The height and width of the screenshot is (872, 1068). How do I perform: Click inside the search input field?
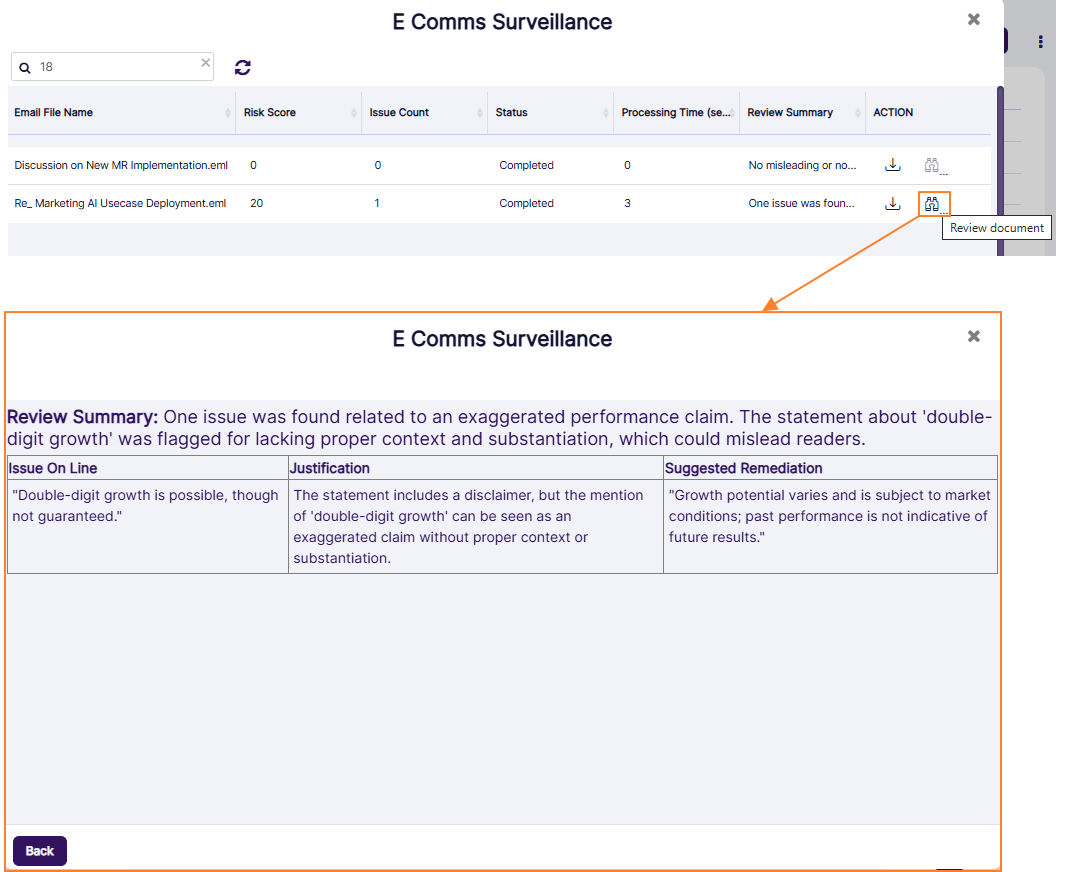[110, 67]
